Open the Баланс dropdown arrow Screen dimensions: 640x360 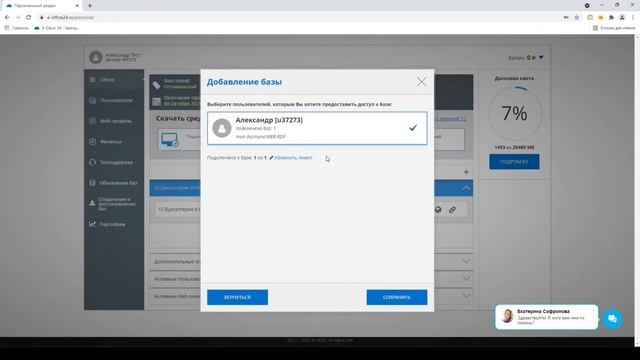[541, 58]
